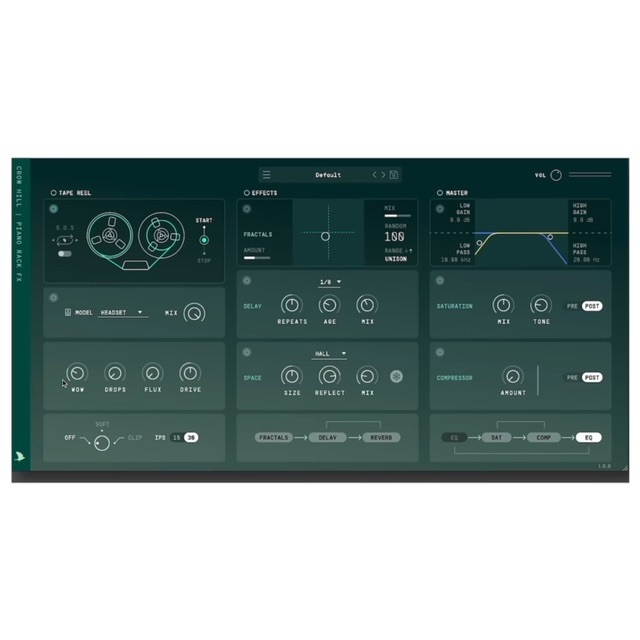Toggle the Tape Reel section power
The height and width of the screenshot is (640, 640).
(x=53, y=193)
